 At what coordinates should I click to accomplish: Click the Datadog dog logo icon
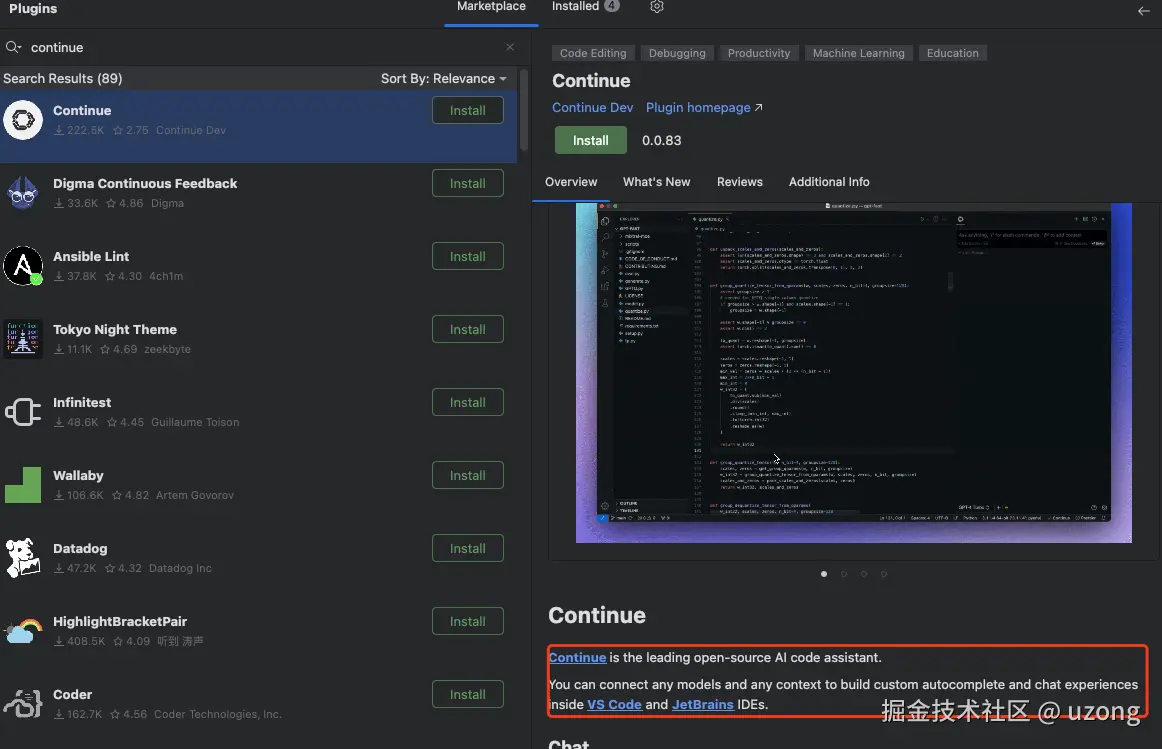tap(23, 558)
